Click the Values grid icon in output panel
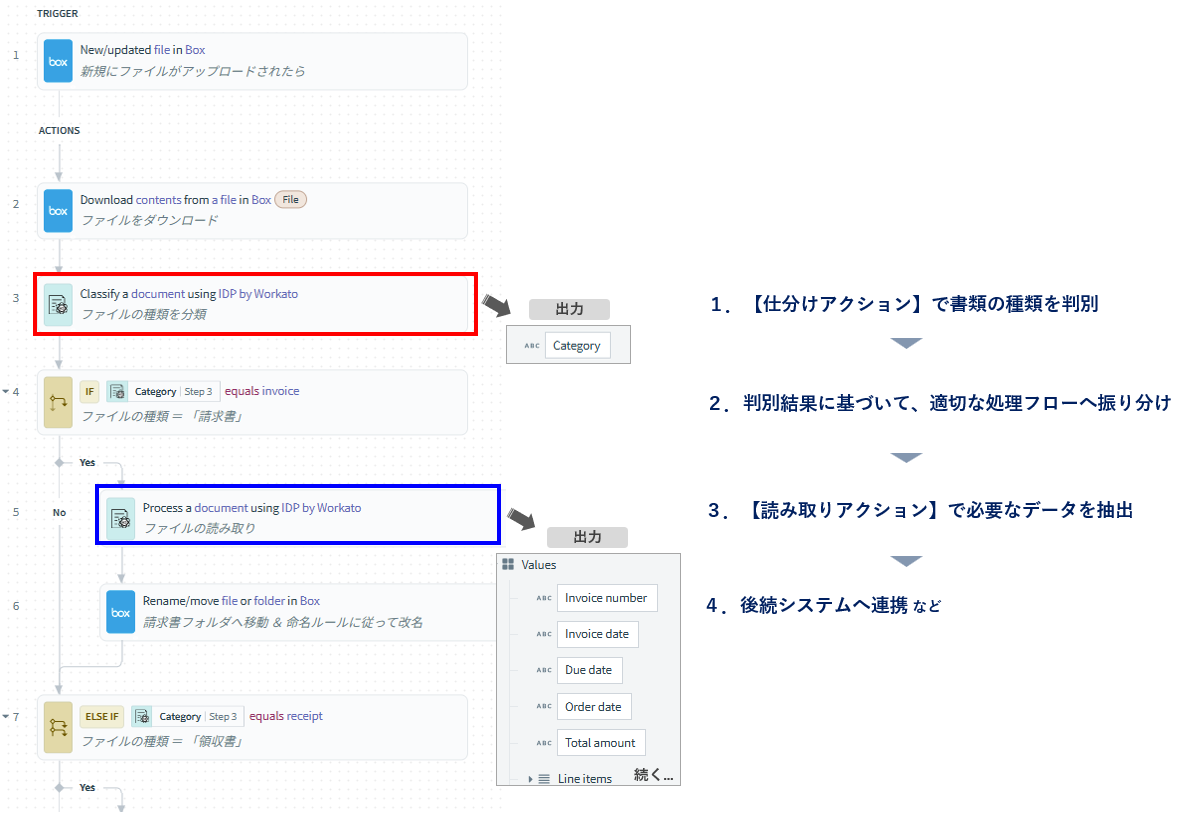Viewport: 1185px width, 817px height. pyautogui.click(x=508, y=565)
